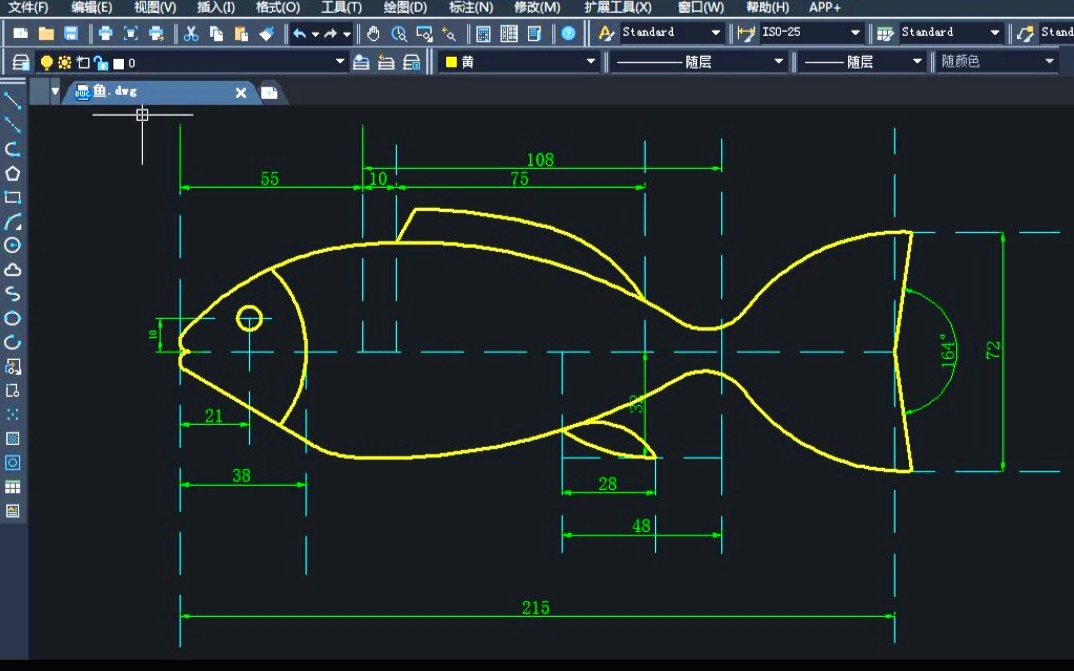Open the print preview
The height and width of the screenshot is (671, 1074).
click(x=130, y=33)
